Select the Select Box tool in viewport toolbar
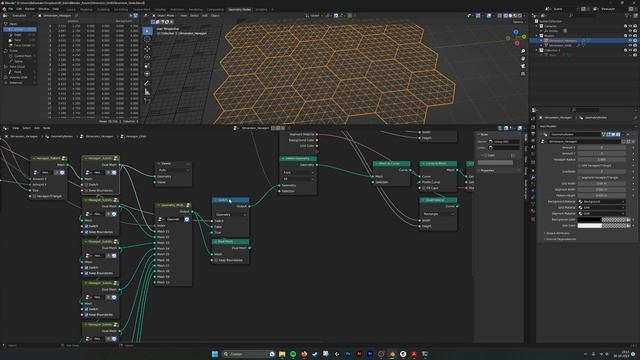Image resolution: width=640 pixels, height=360 pixels. coord(147,31)
